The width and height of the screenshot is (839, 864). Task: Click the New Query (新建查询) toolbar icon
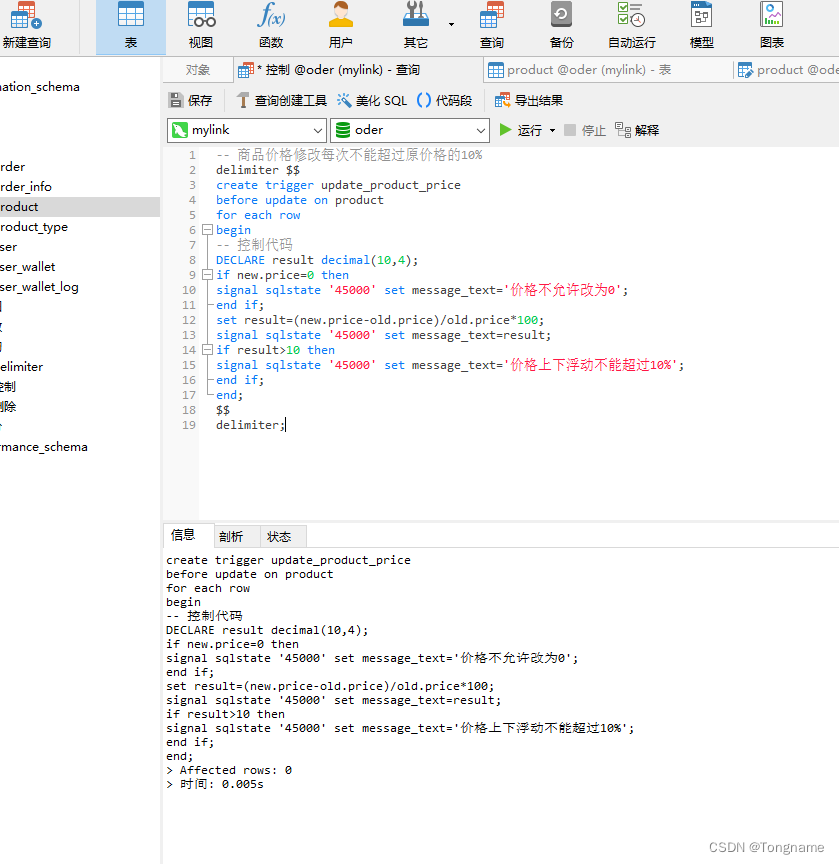coord(26,26)
